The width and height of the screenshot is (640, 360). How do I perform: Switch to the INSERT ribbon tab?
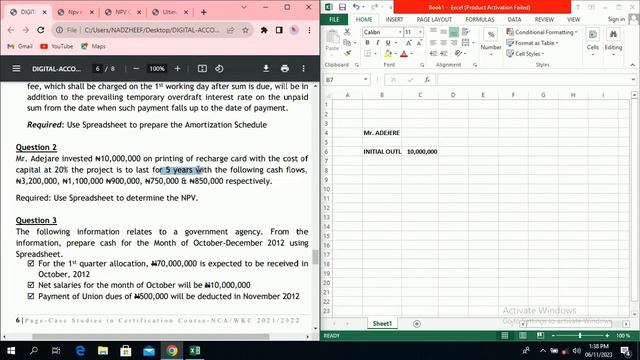click(x=394, y=19)
